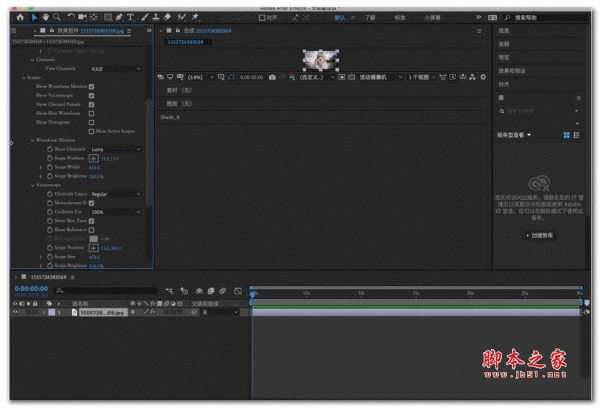The height and width of the screenshot is (408, 600).
Task: Toggle the Show Skin Tone checkbox
Action: tap(92, 220)
